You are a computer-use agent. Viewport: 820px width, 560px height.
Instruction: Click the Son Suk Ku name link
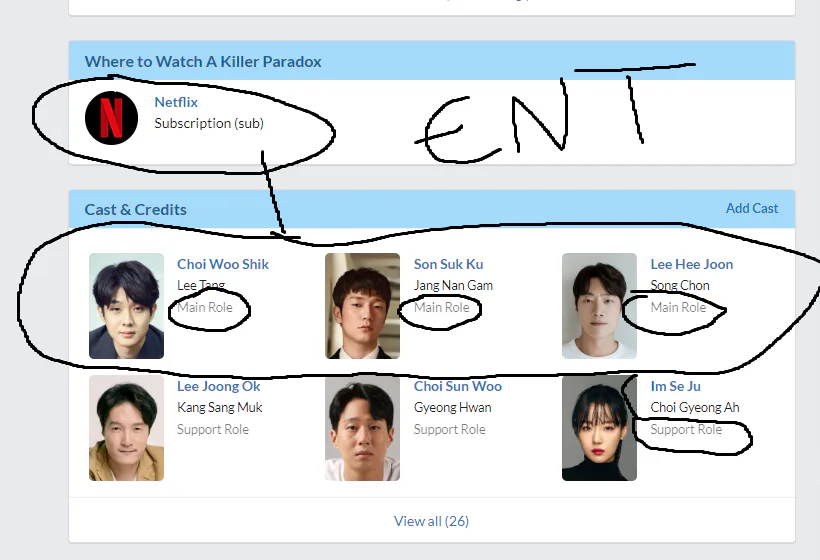[x=449, y=264]
